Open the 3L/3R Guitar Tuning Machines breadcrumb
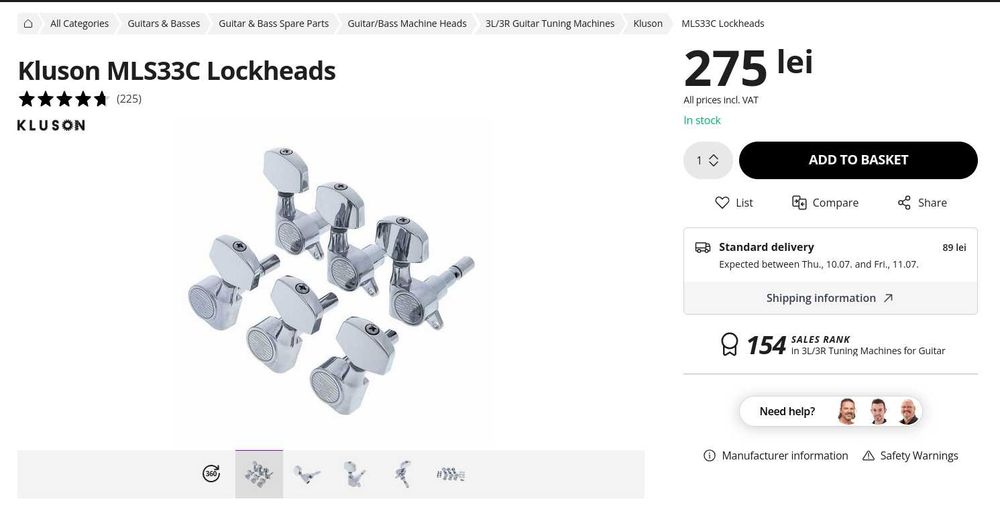 pyautogui.click(x=550, y=23)
